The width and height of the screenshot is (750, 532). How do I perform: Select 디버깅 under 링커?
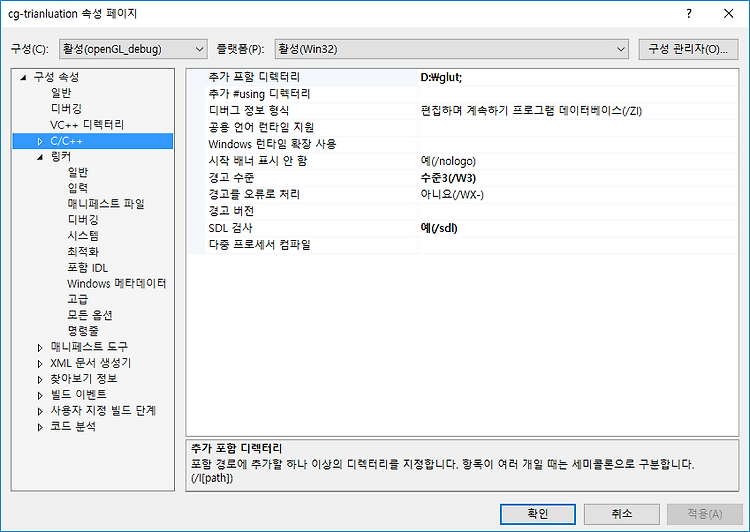[83, 220]
